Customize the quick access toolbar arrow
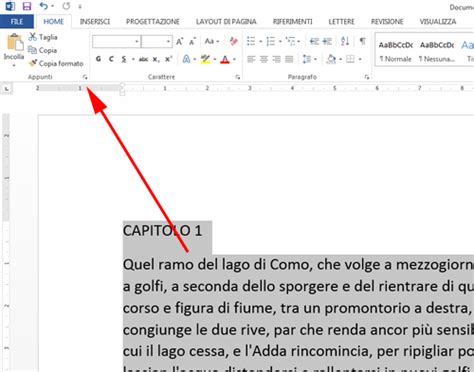This screenshot has height=372, width=474. click(80, 6)
